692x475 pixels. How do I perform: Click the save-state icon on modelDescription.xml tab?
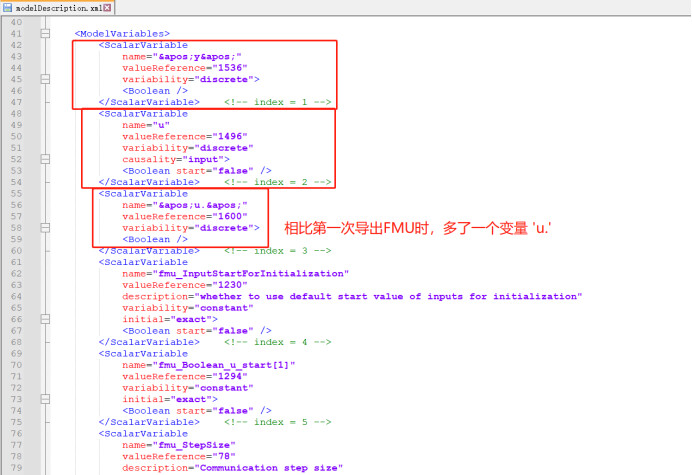tap(8, 8)
